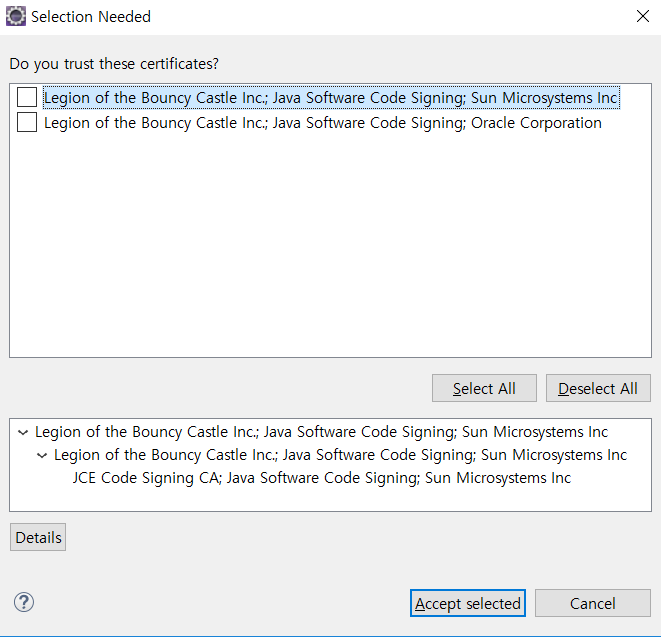
Task: Click Accept selected button
Action: [468, 603]
